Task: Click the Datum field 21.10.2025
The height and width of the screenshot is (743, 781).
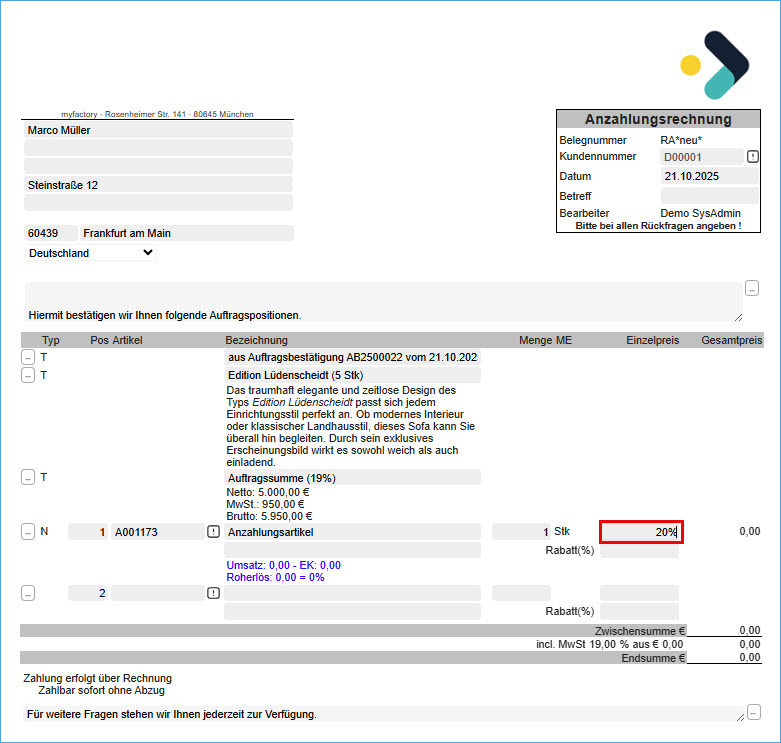Action: coord(709,176)
